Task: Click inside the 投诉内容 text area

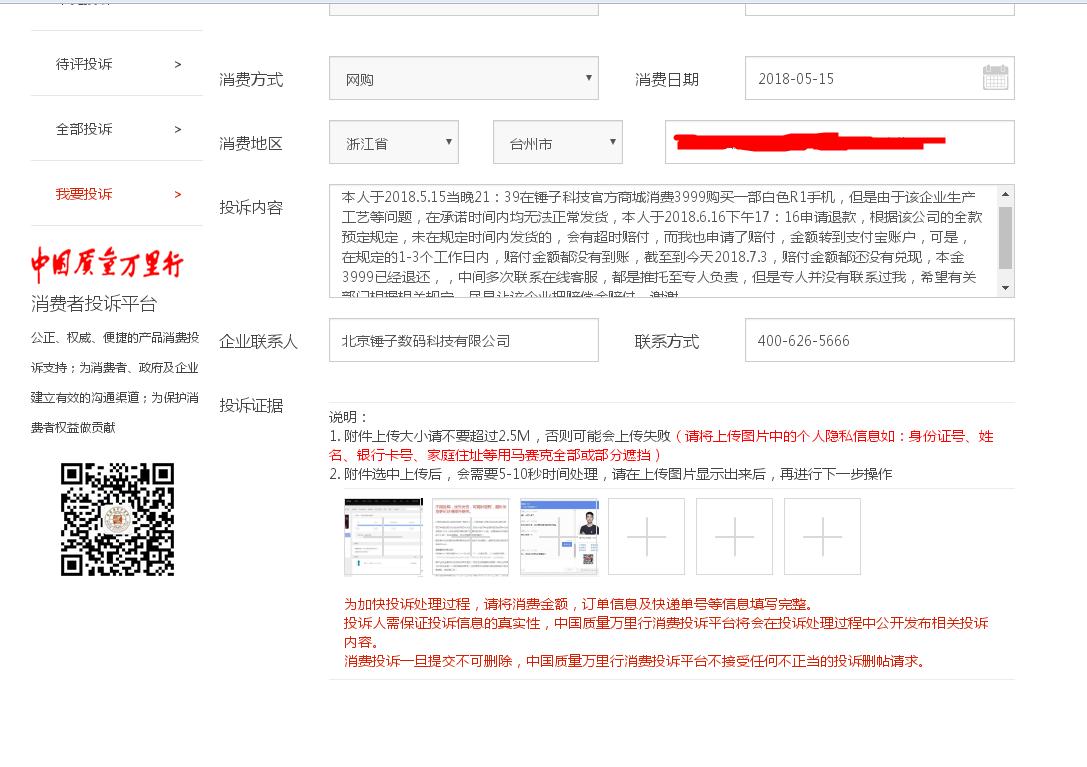Action: 664,241
